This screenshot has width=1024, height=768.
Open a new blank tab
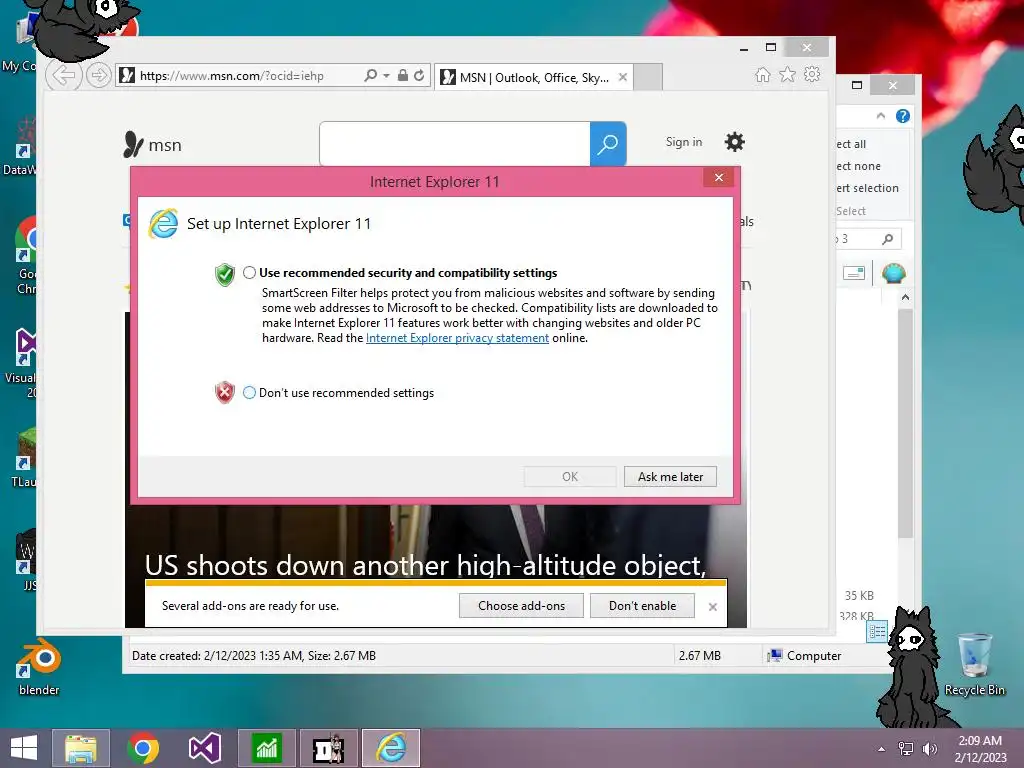(648, 77)
